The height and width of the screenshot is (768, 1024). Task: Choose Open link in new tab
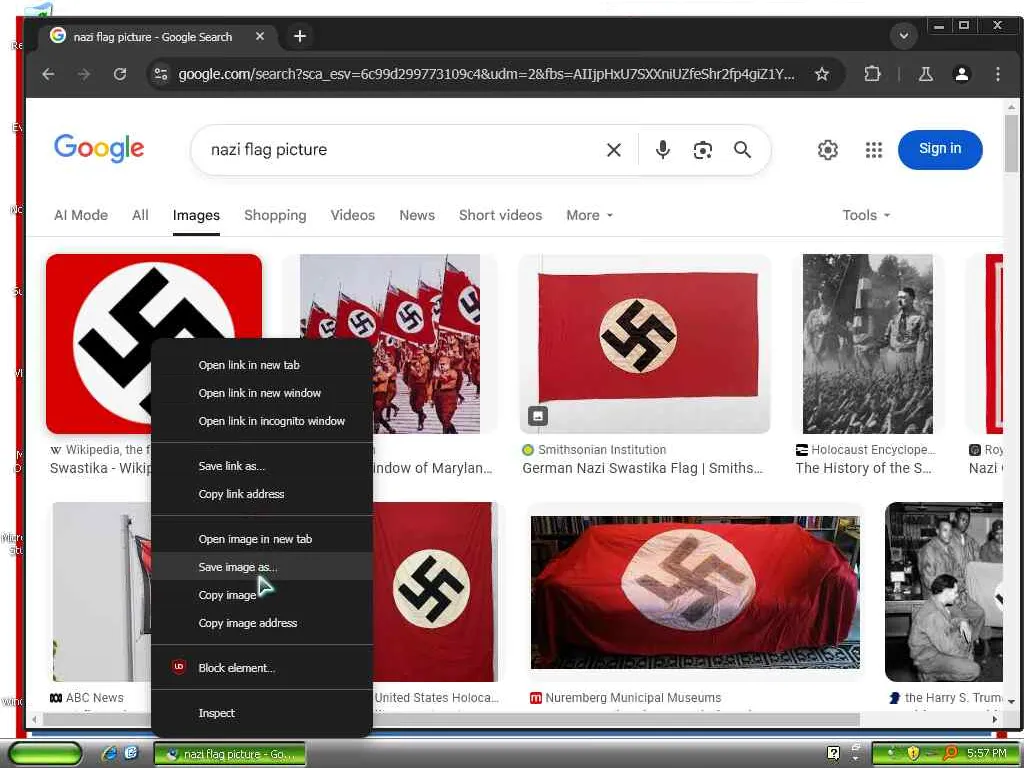262,365
